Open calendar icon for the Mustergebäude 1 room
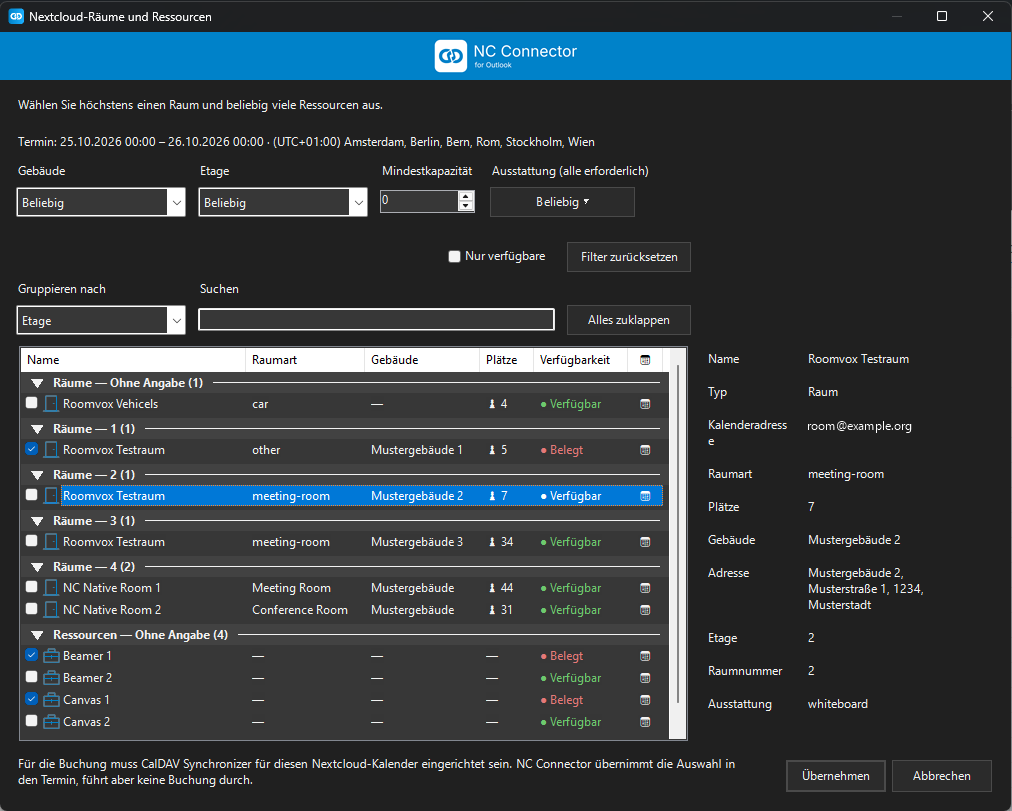Screen dimensions: 1012x811 tap(645, 450)
